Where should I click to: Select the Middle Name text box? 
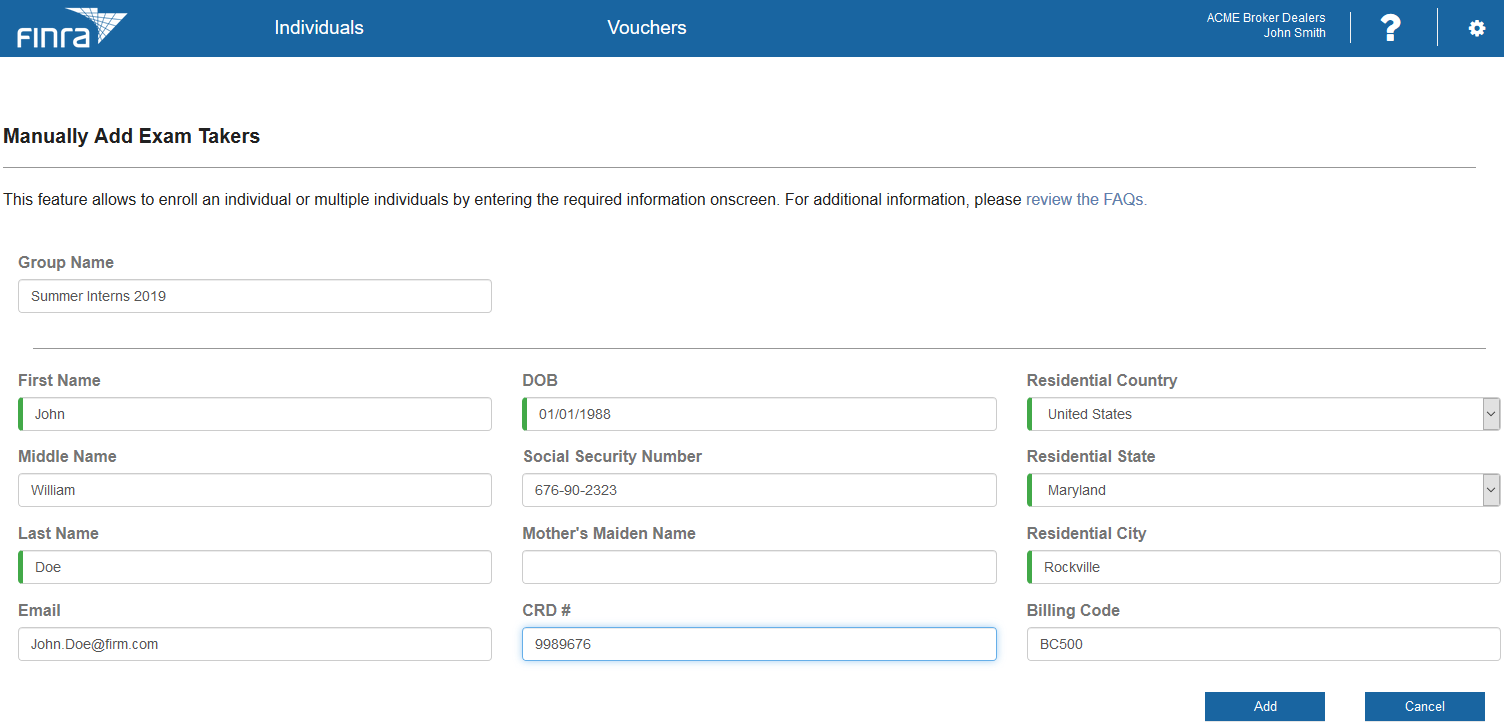[x=255, y=490]
